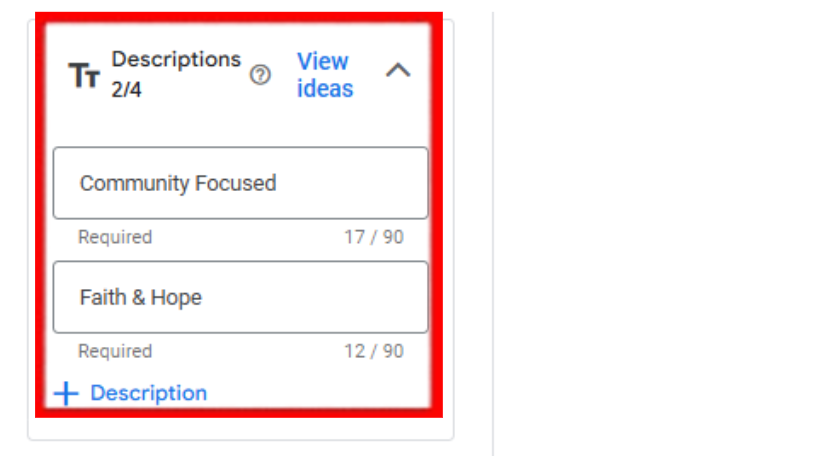
Task: Click the Required label under Faith & Hope
Action: point(115,351)
